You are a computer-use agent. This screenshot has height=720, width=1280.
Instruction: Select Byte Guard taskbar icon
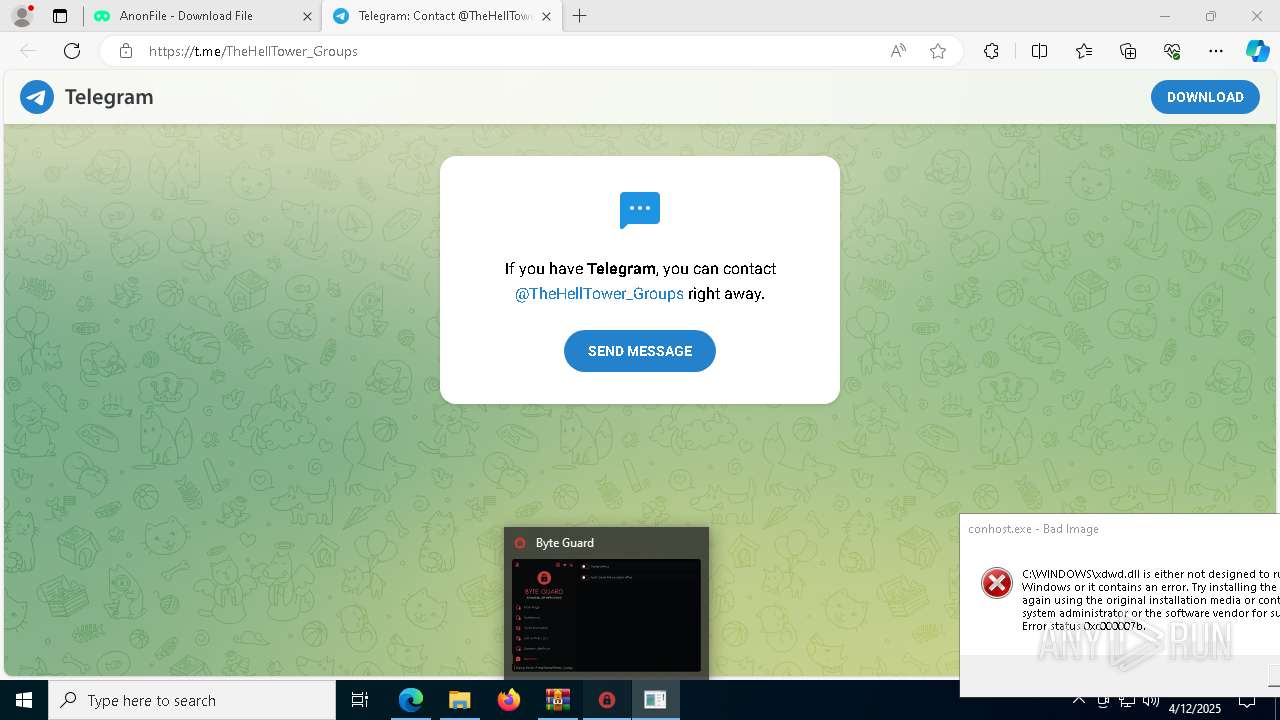click(x=606, y=700)
